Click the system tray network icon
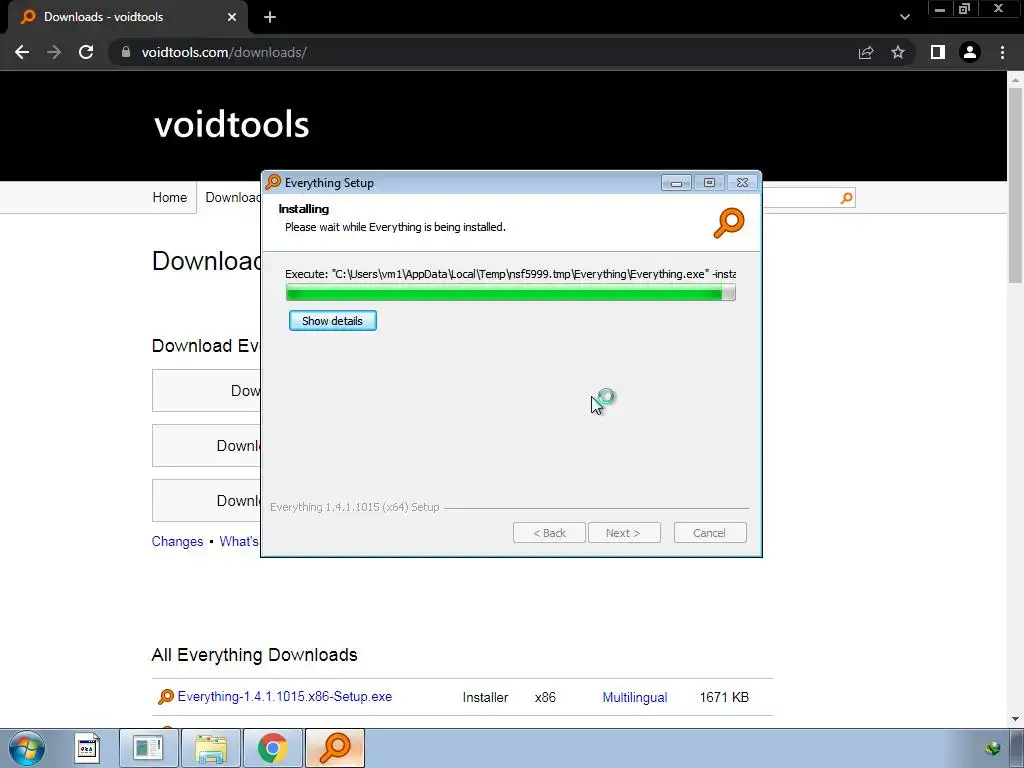The image size is (1024, 768). (x=993, y=748)
